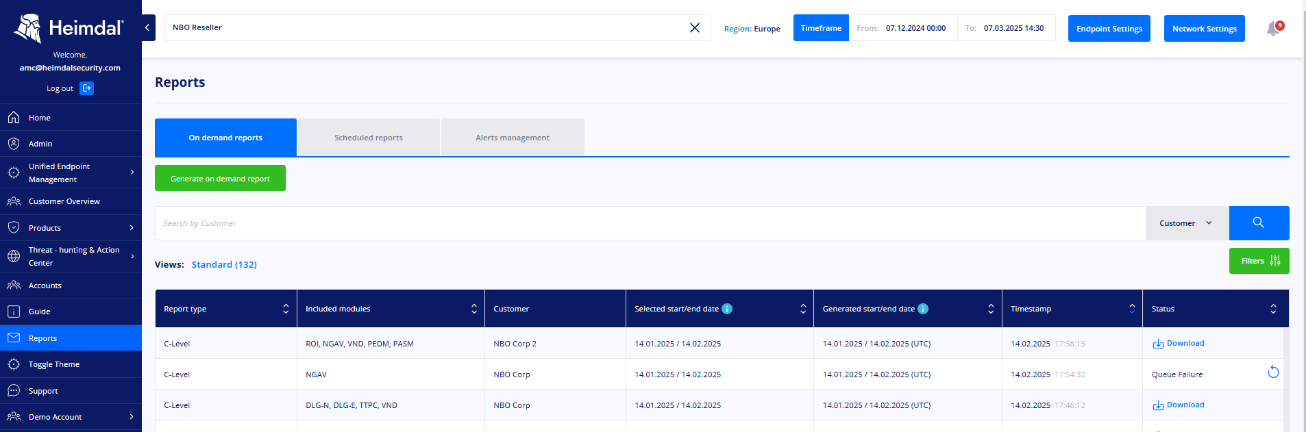
Task: Expand the Demo Account submenu arrow
Action: click(132, 417)
